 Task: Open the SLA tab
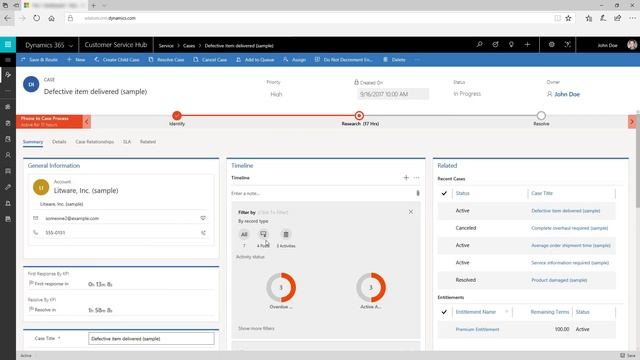click(127, 142)
